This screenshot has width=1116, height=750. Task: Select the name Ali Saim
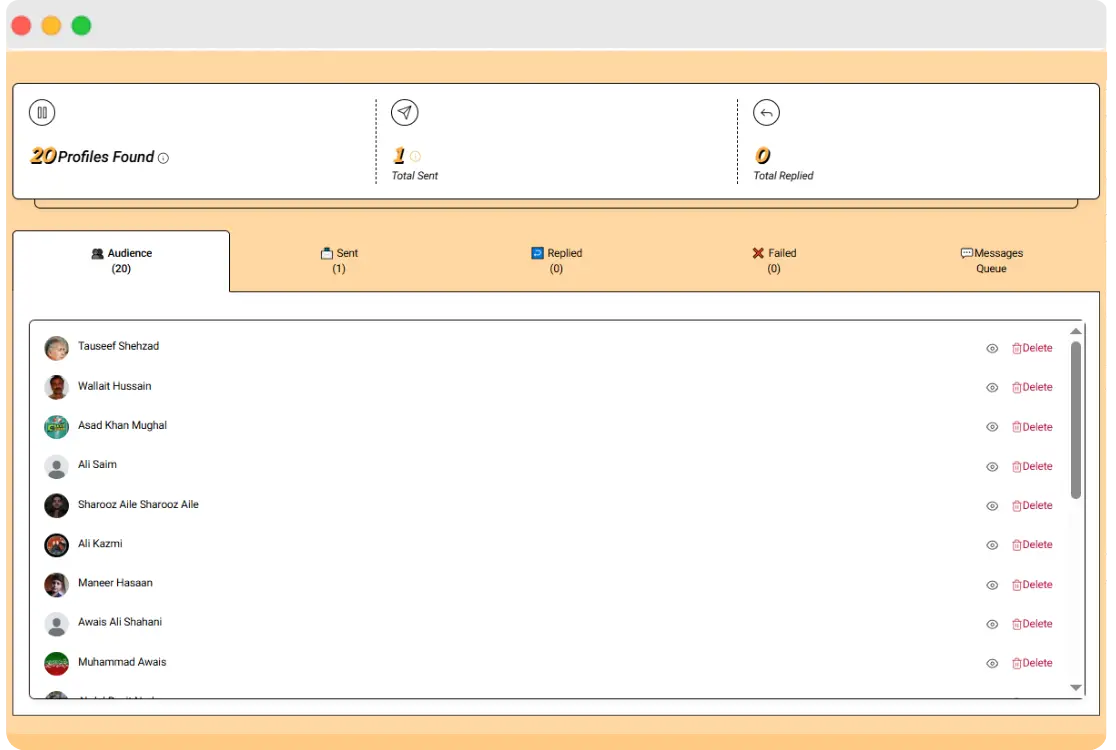[x=98, y=464]
